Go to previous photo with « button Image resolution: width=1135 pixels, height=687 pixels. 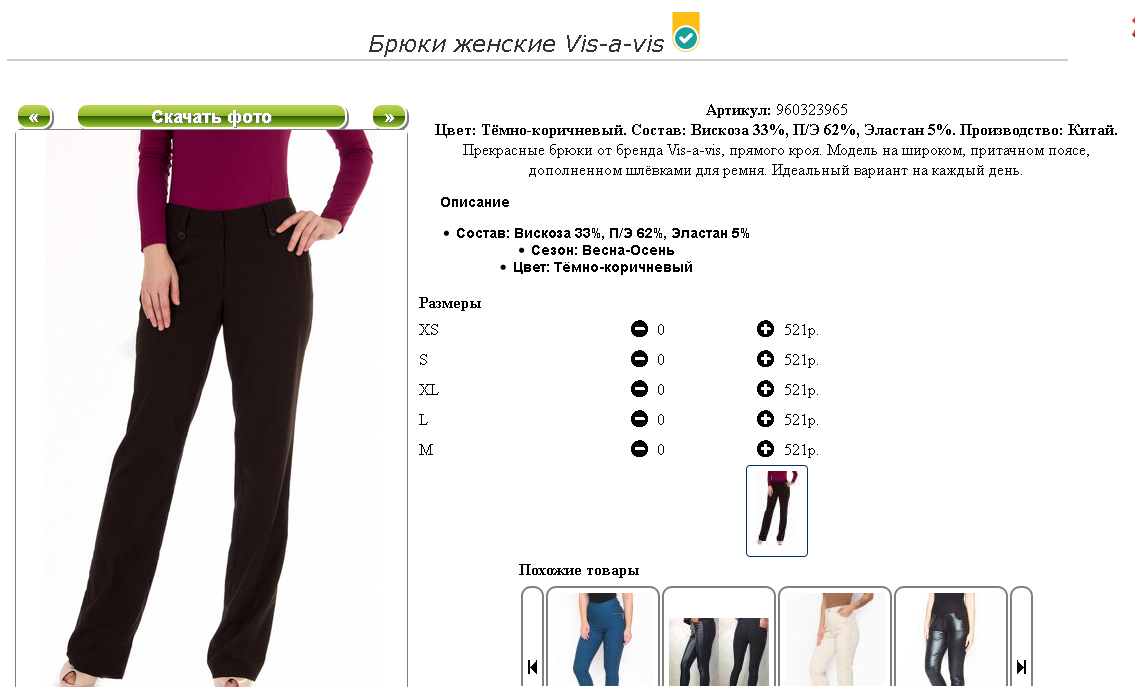point(35,117)
